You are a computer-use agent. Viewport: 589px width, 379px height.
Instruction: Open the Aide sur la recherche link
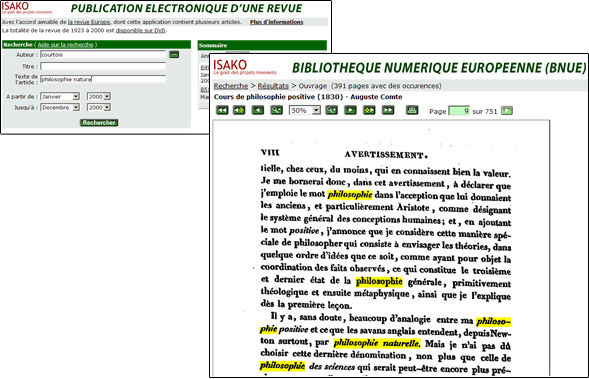click(65, 45)
